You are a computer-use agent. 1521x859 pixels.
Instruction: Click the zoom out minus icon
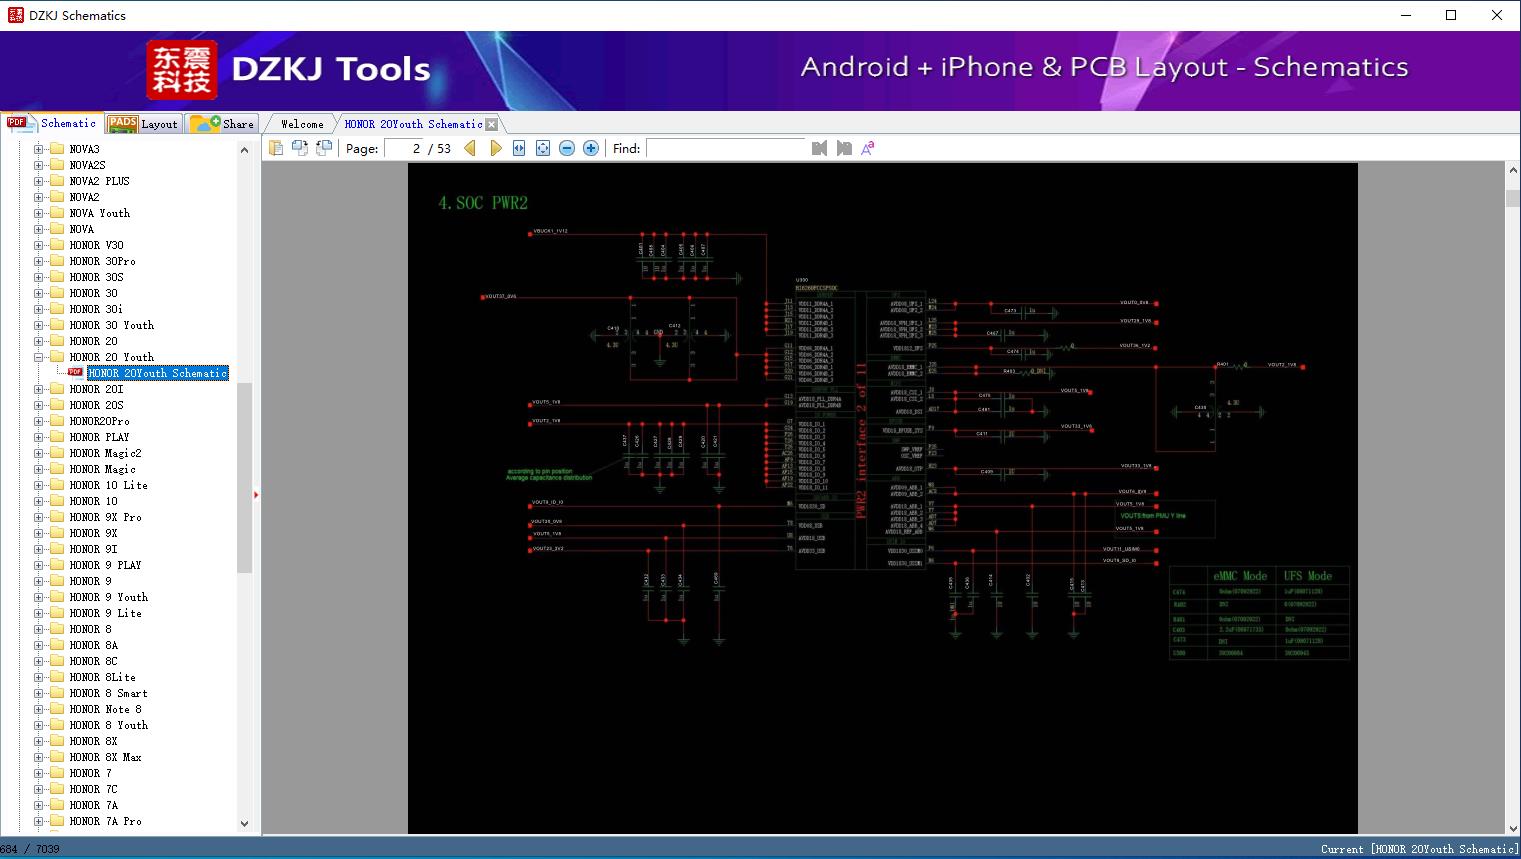pos(567,148)
